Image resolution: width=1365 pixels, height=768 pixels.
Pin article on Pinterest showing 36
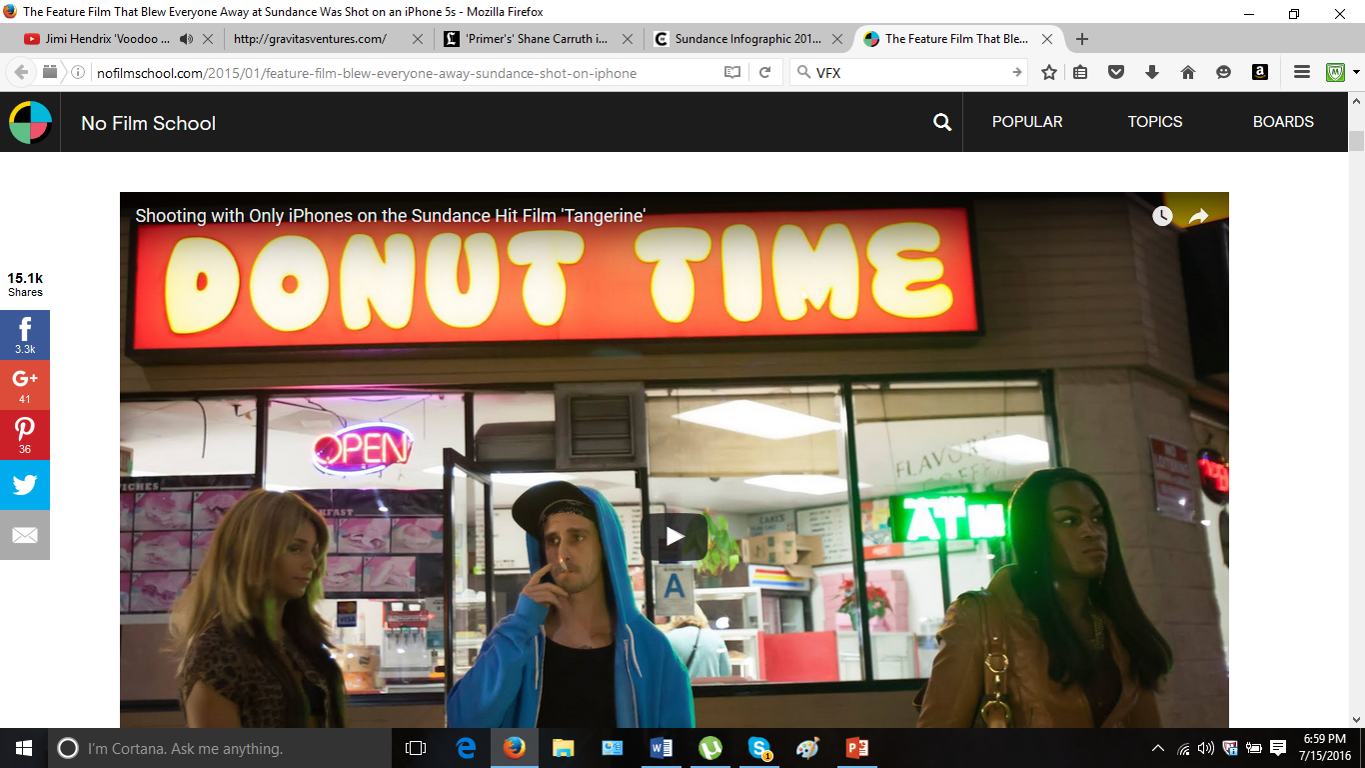(x=25, y=435)
